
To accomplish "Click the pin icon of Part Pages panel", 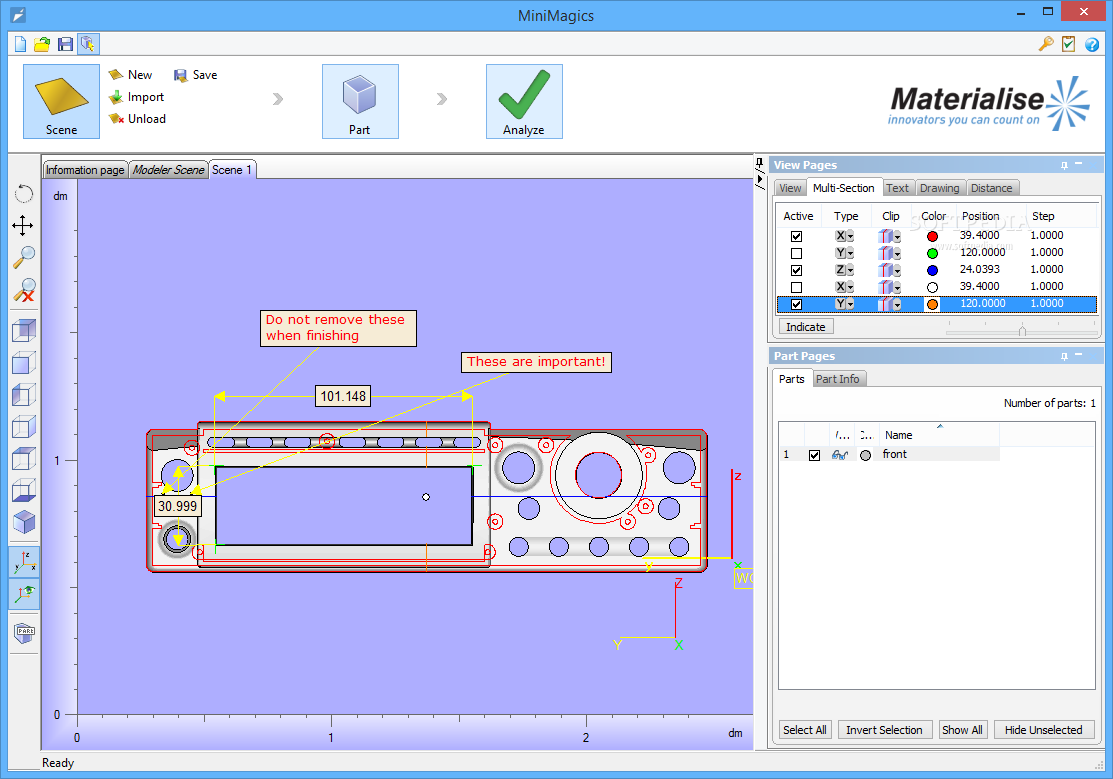I will pyautogui.click(x=1064, y=356).
